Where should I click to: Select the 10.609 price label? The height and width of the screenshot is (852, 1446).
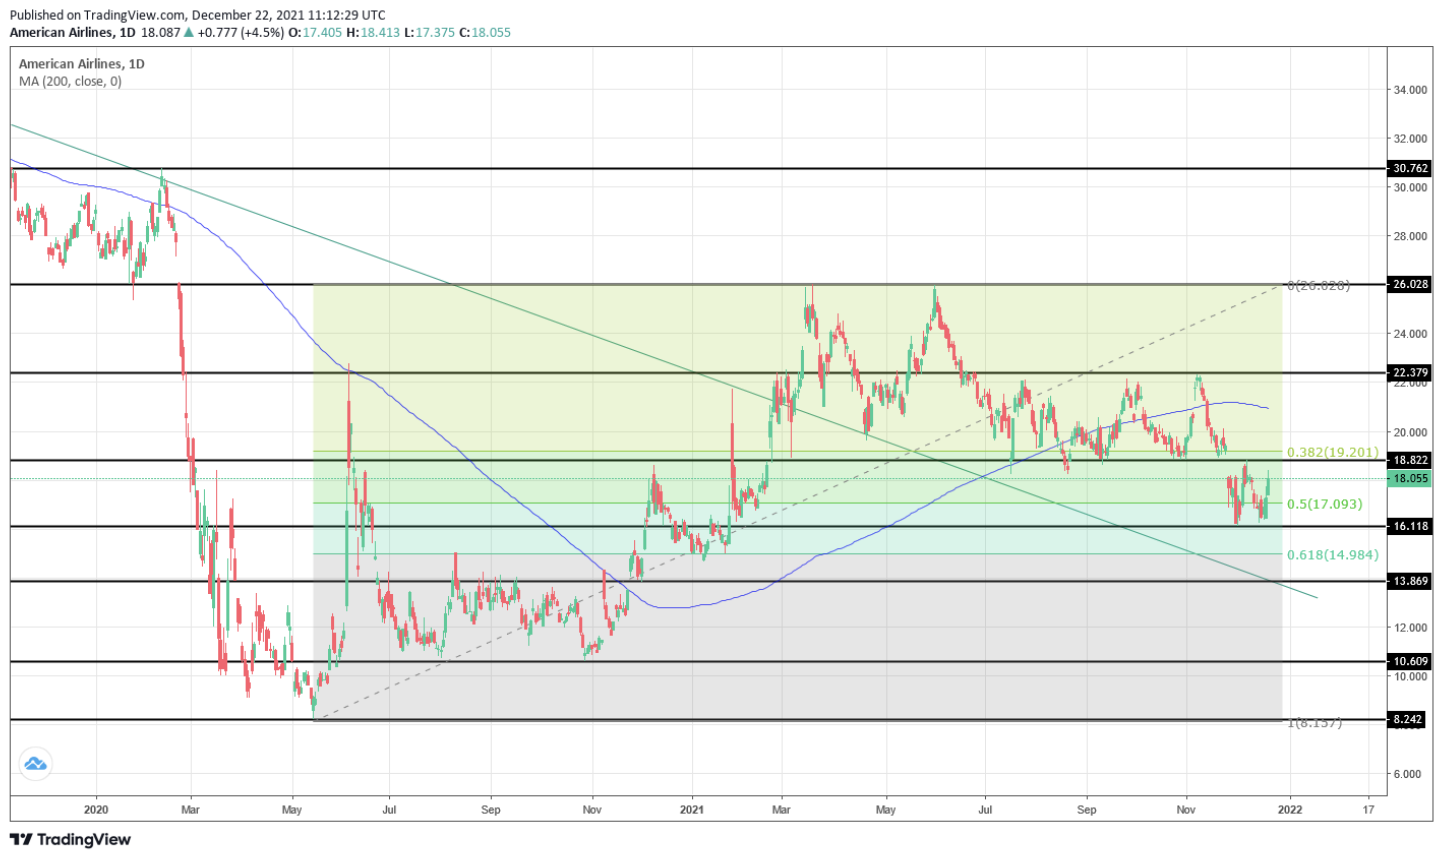click(1411, 661)
